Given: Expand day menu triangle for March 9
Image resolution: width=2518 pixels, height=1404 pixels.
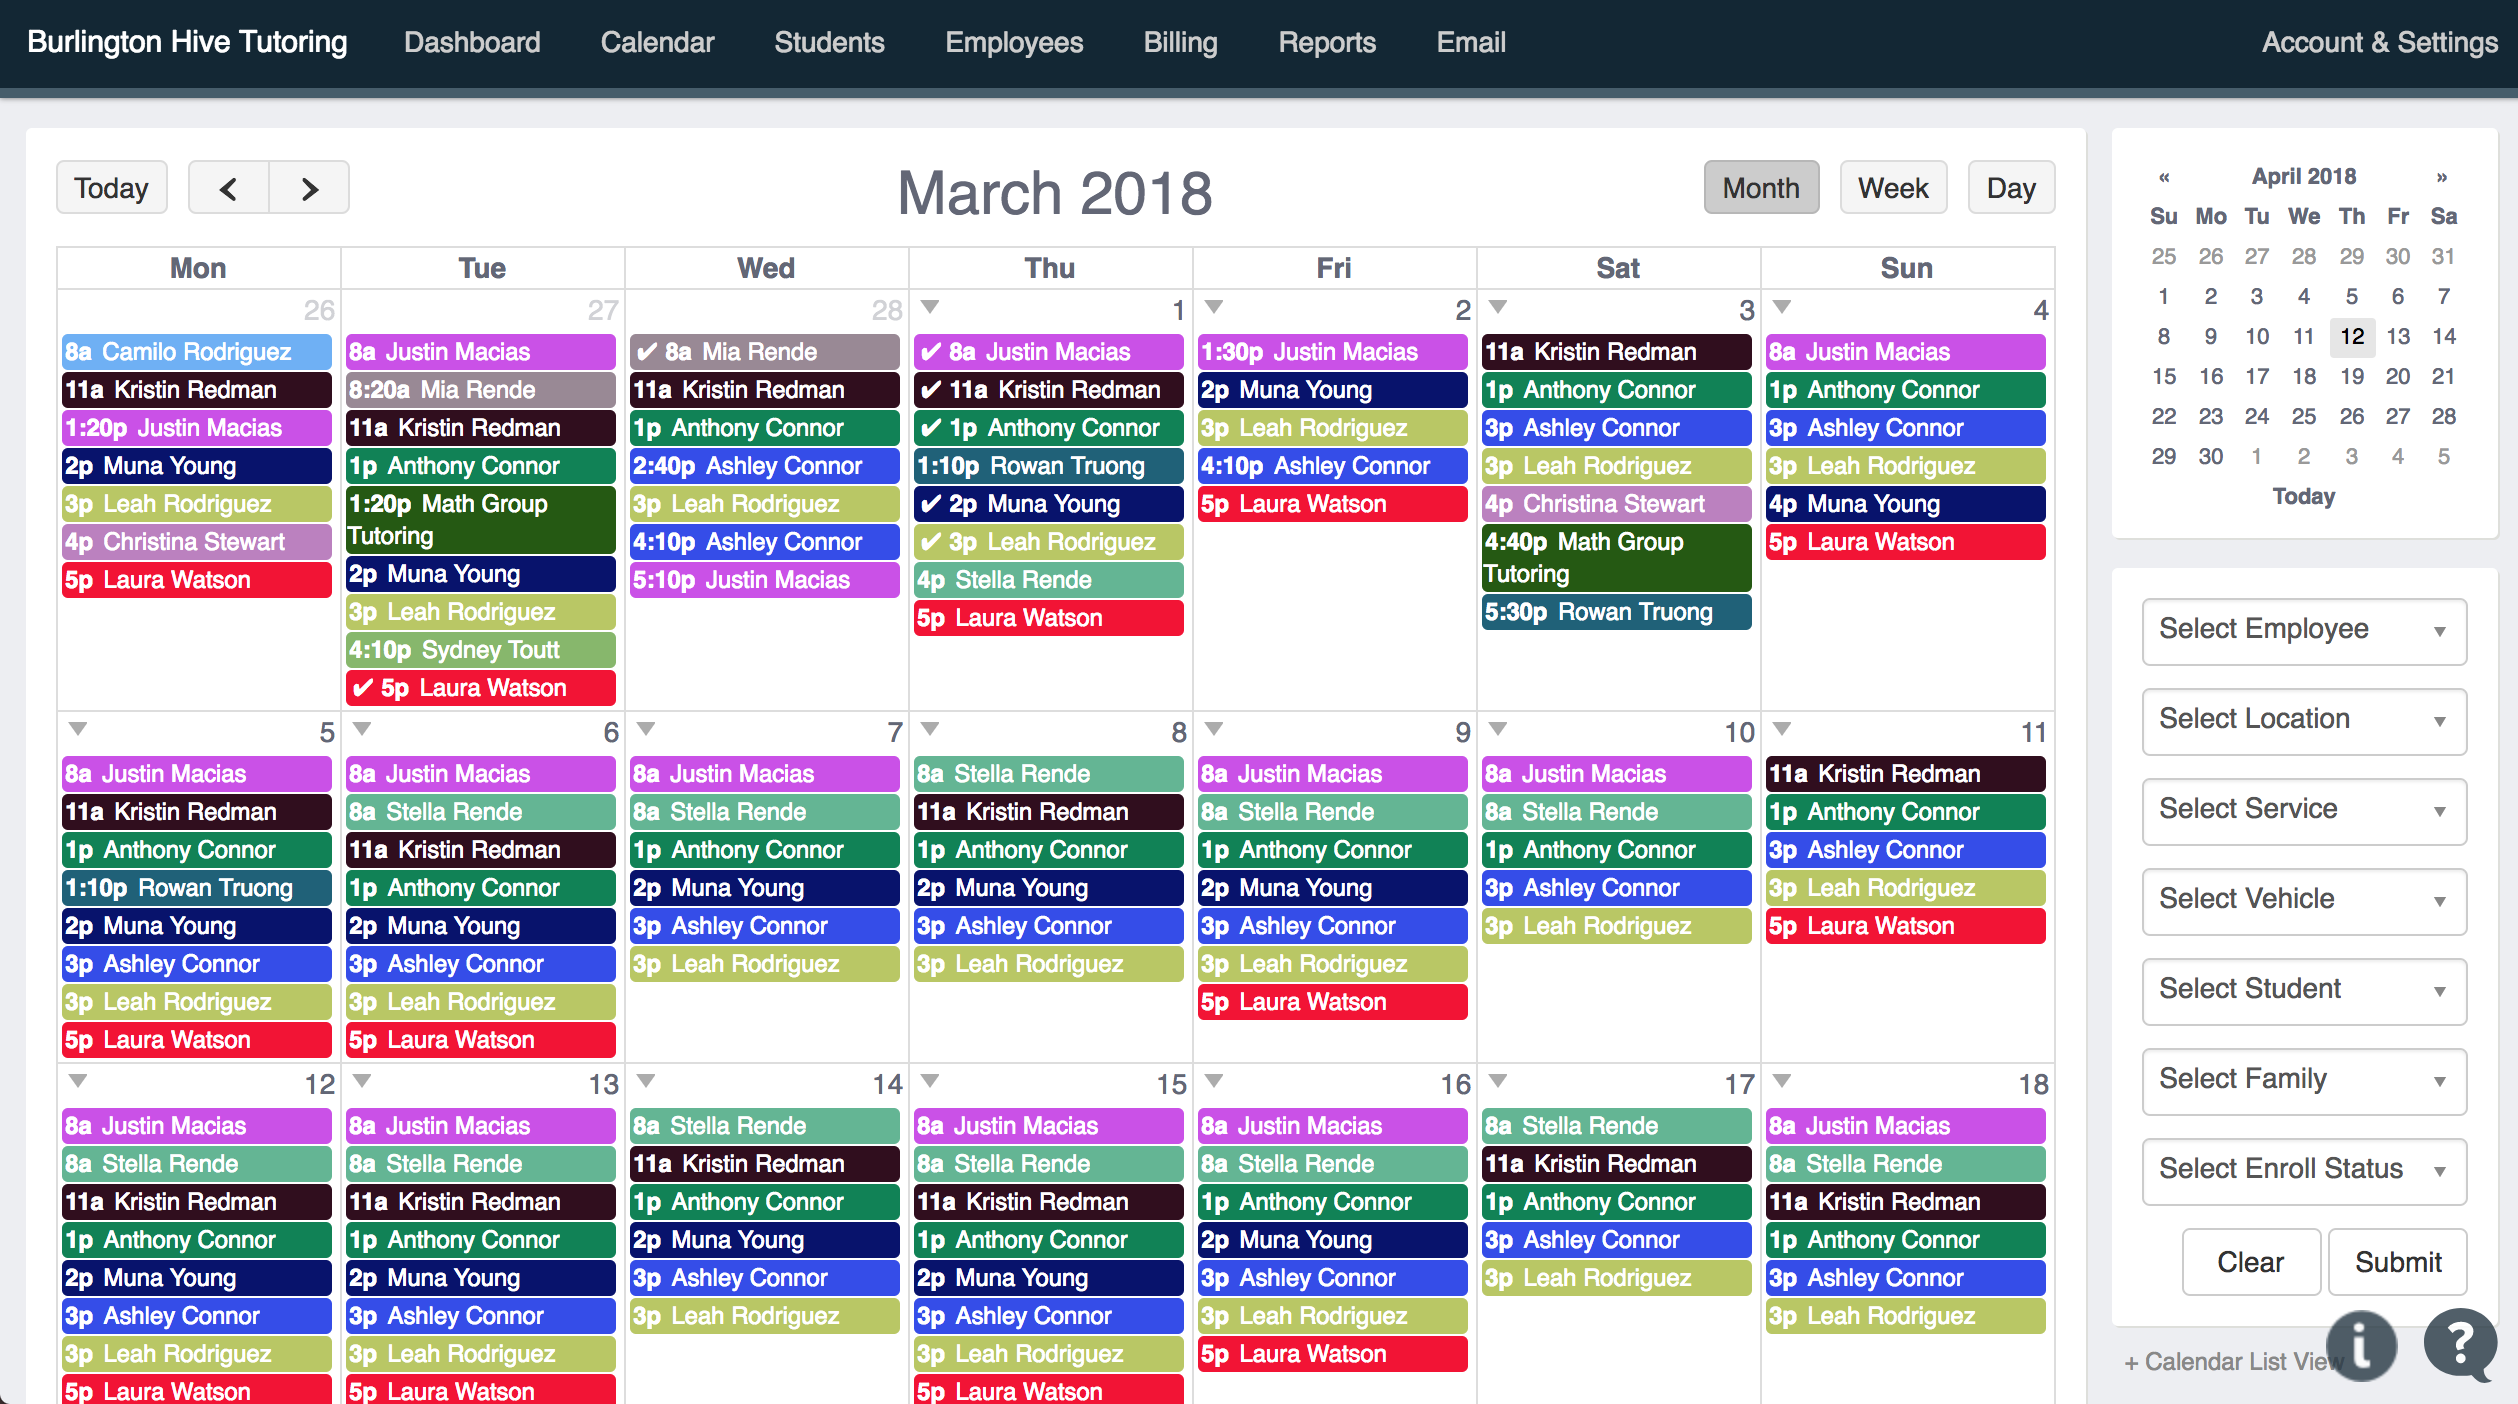Looking at the screenshot, I should (x=1214, y=729).
